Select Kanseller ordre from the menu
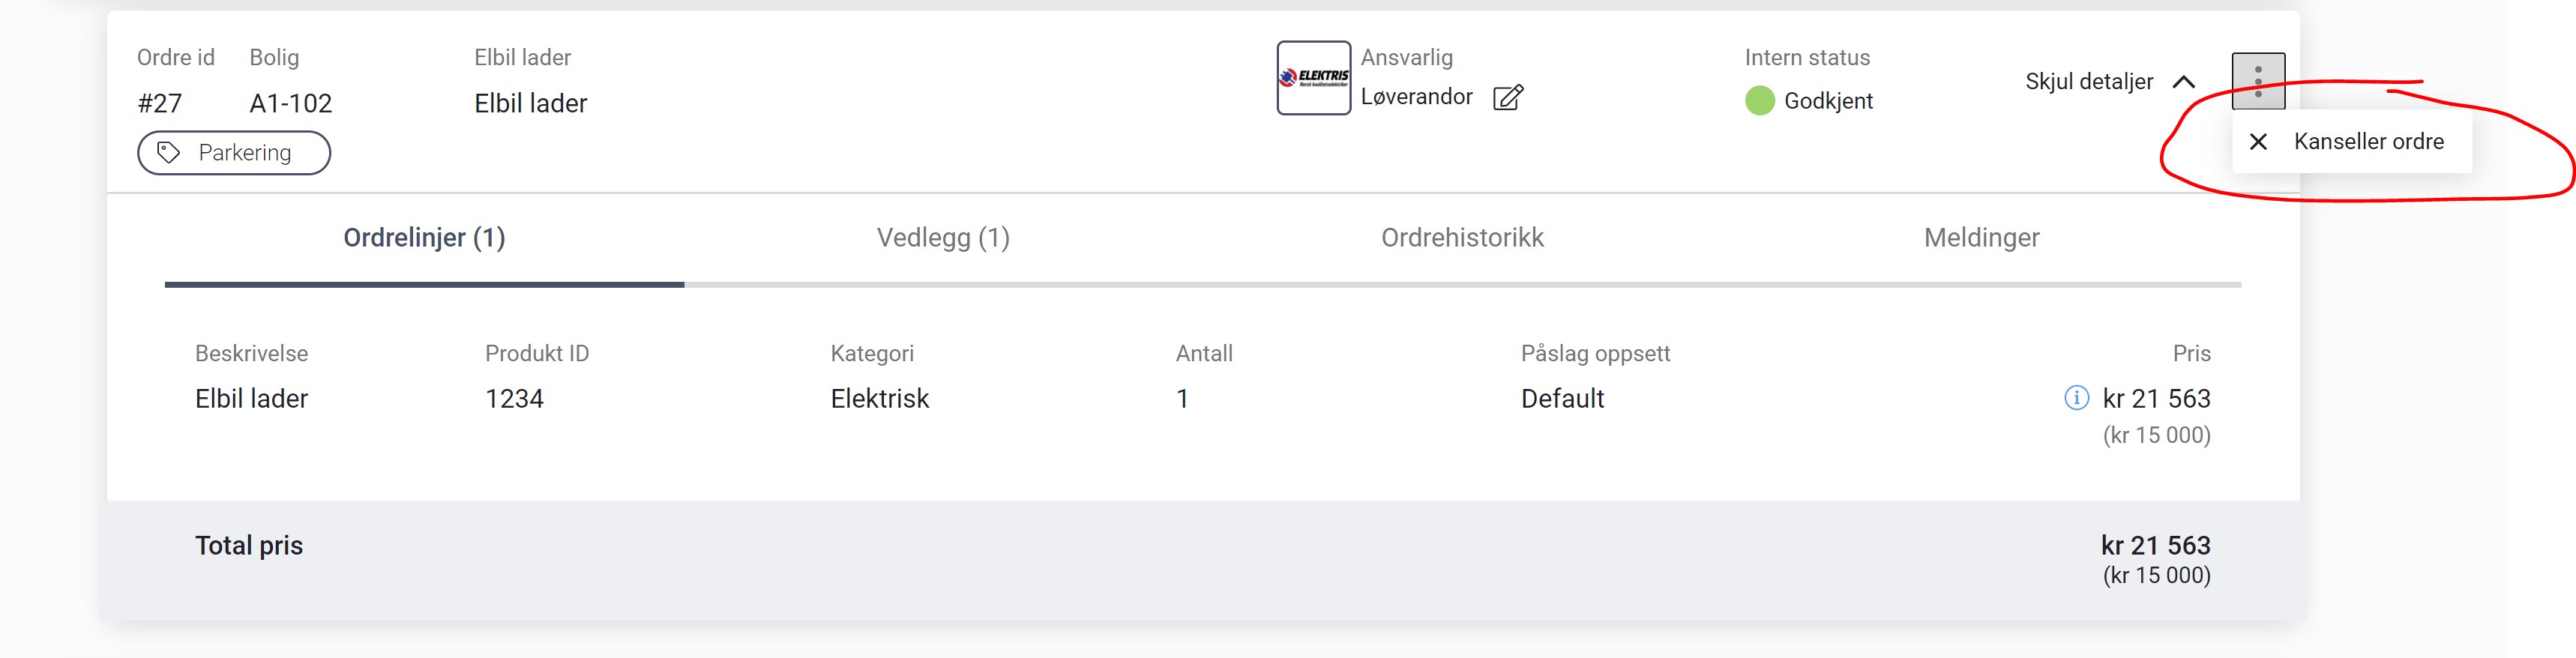Viewport: 2576px width, 658px height. click(x=2351, y=142)
